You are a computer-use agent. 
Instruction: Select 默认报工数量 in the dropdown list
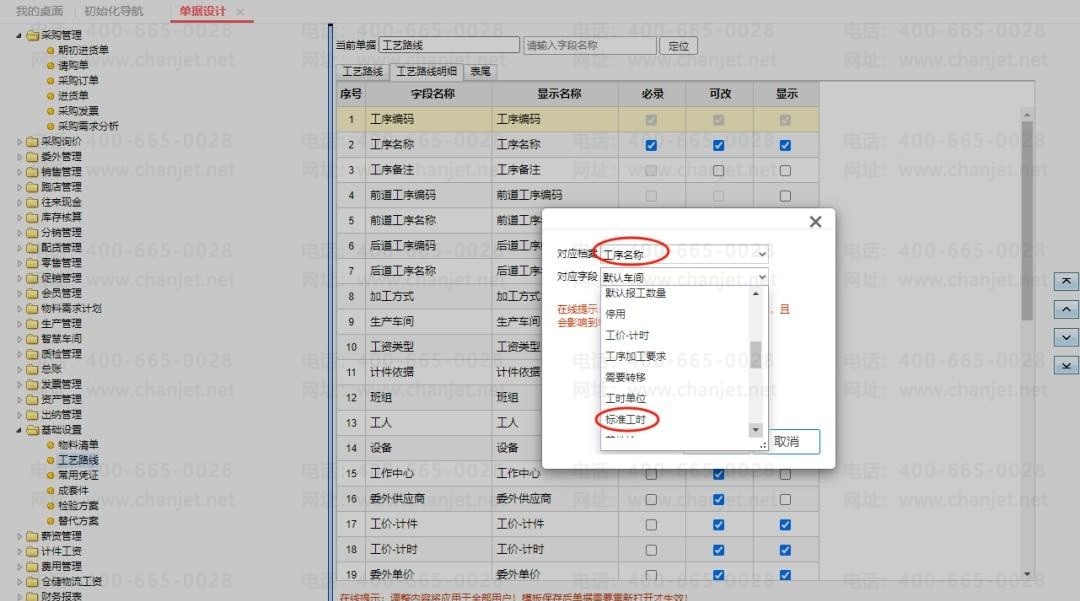click(636, 293)
